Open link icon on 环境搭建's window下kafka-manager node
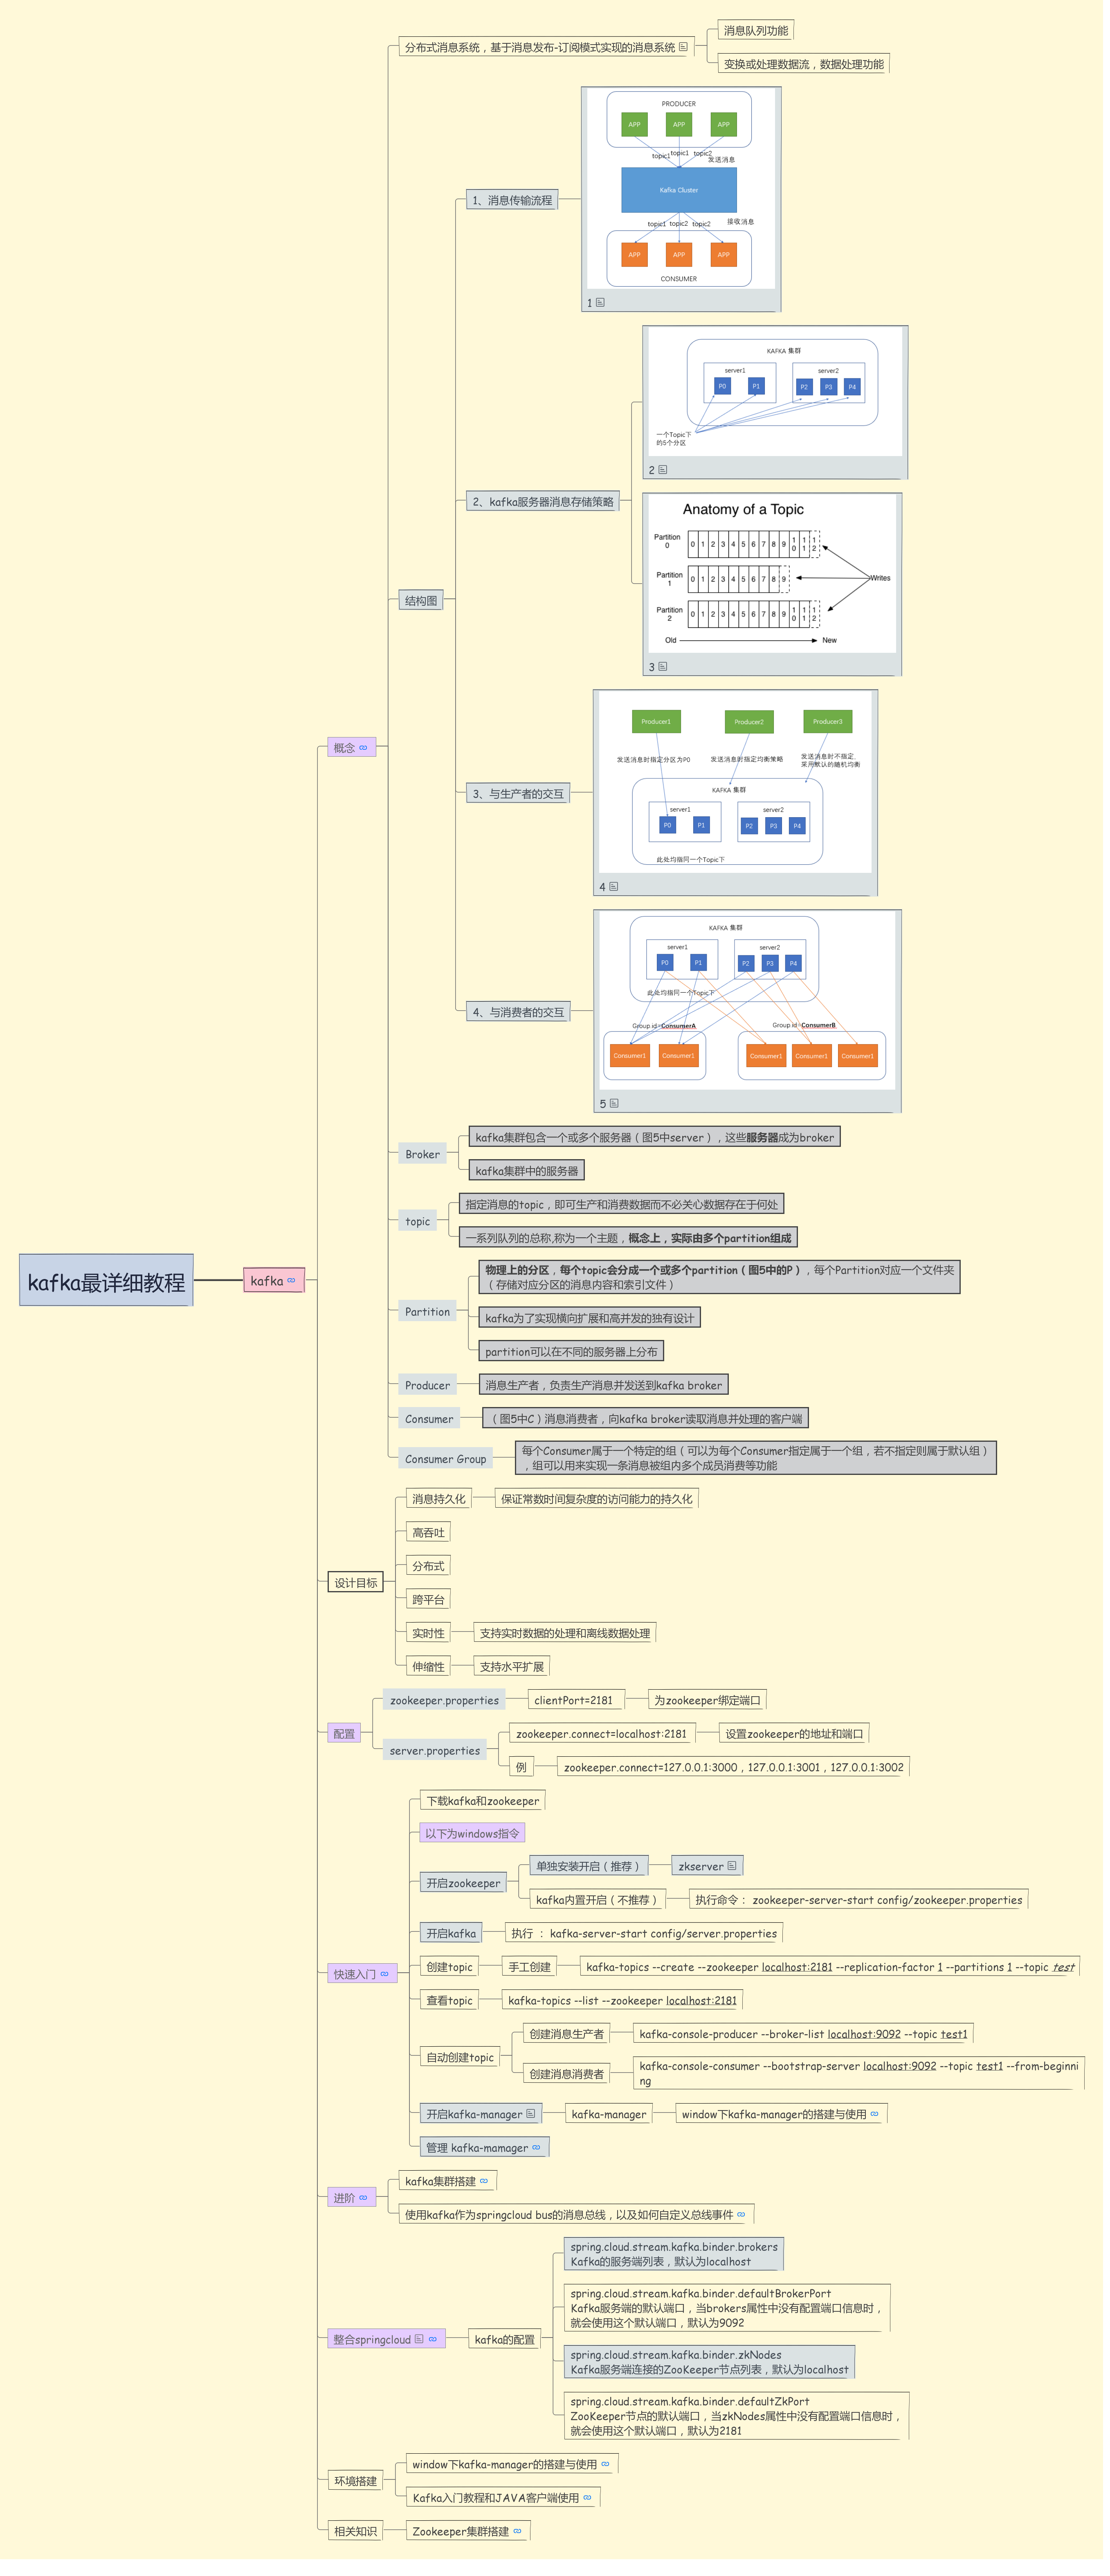The width and height of the screenshot is (1110, 2576). pos(608,2479)
